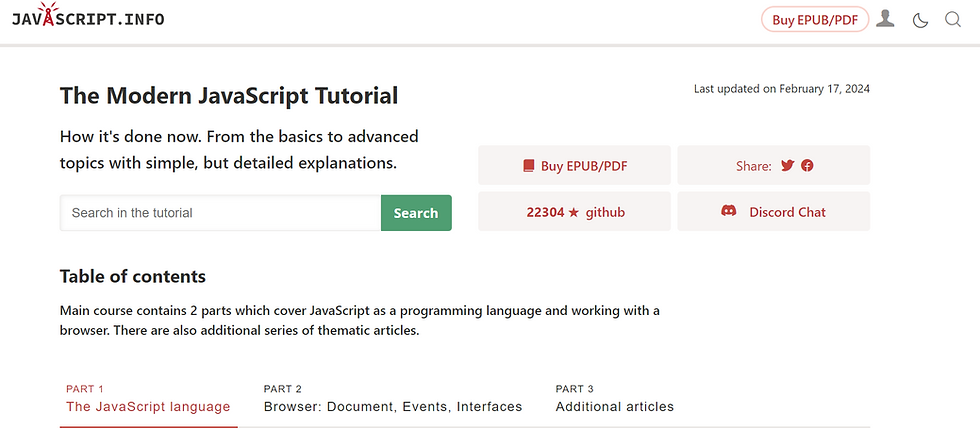Select Part 1 The JavaScript language tab

click(x=148, y=399)
